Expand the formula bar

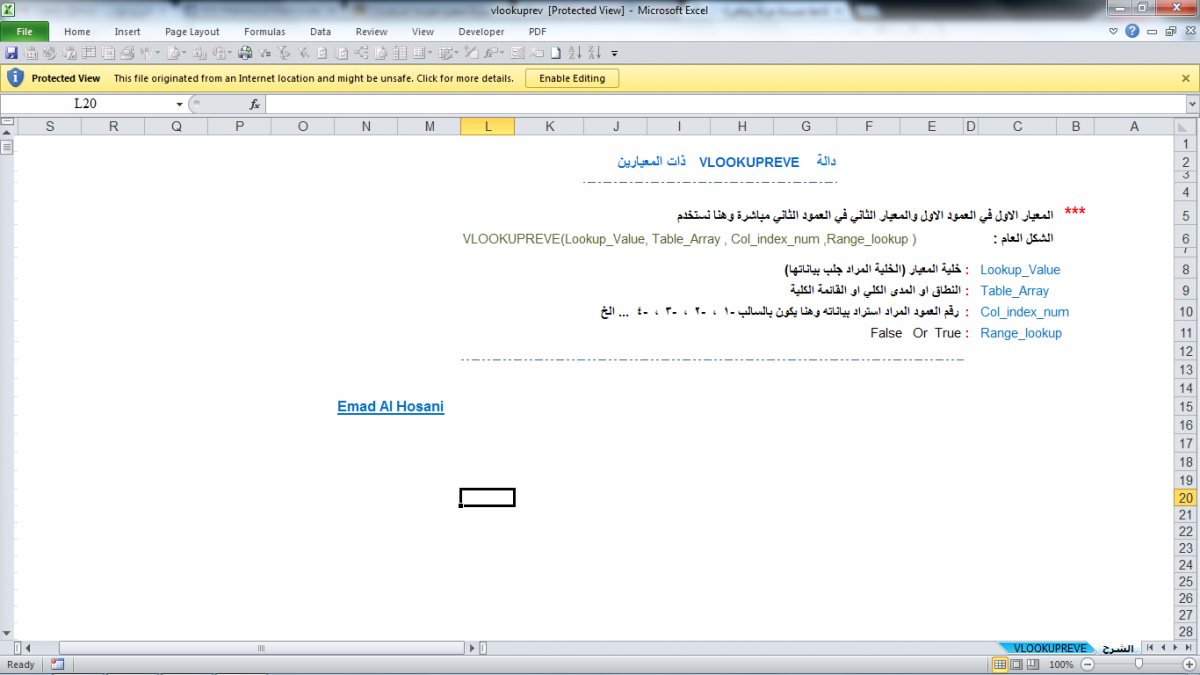[1192, 104]
